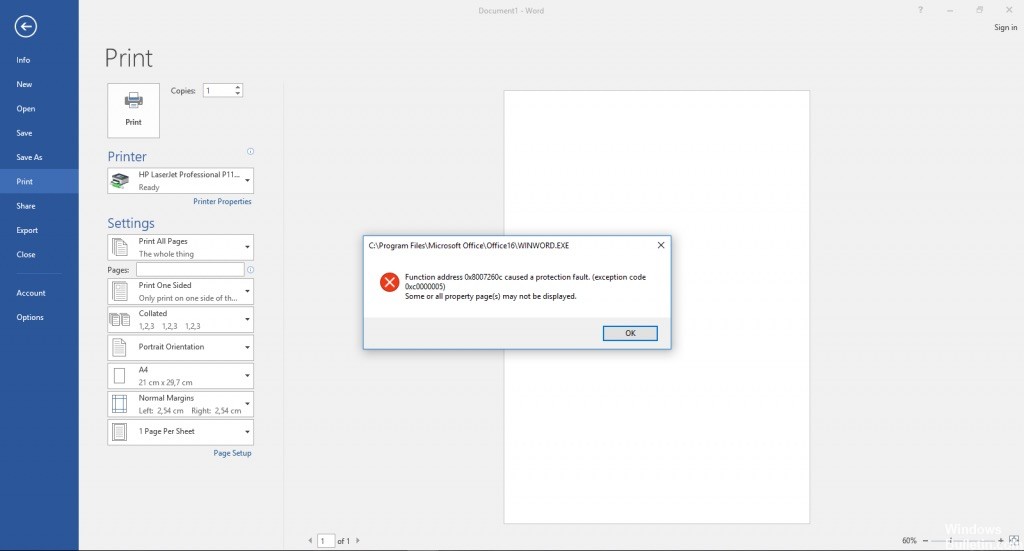Click the Collated pages icon
1024x551 pixels.
120,319
